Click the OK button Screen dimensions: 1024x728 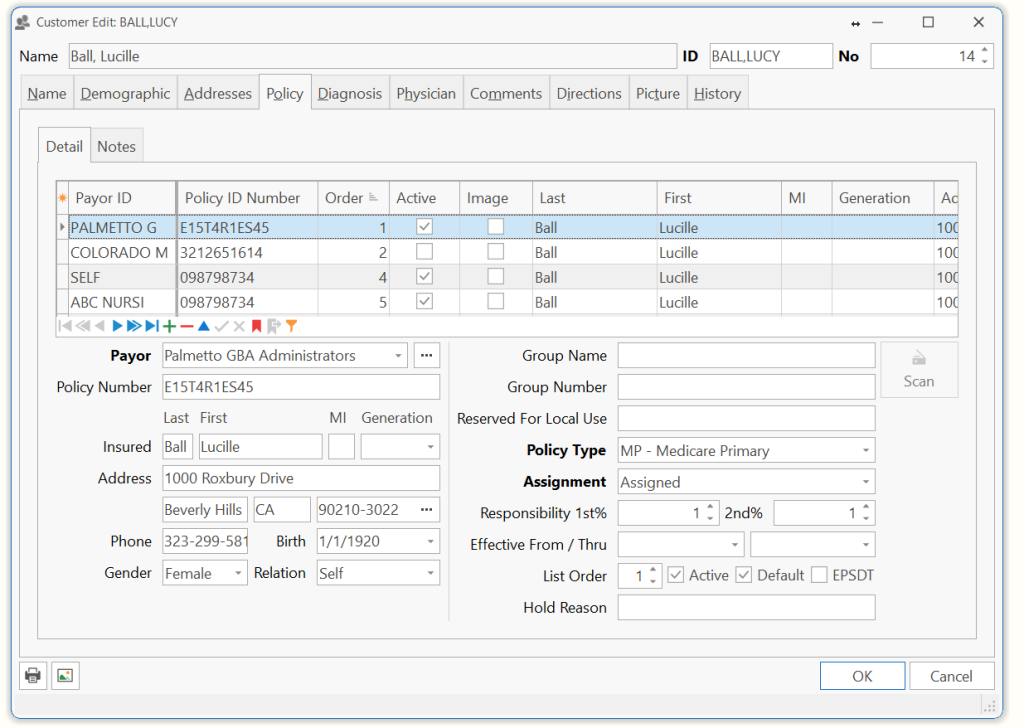pos(862,676)
